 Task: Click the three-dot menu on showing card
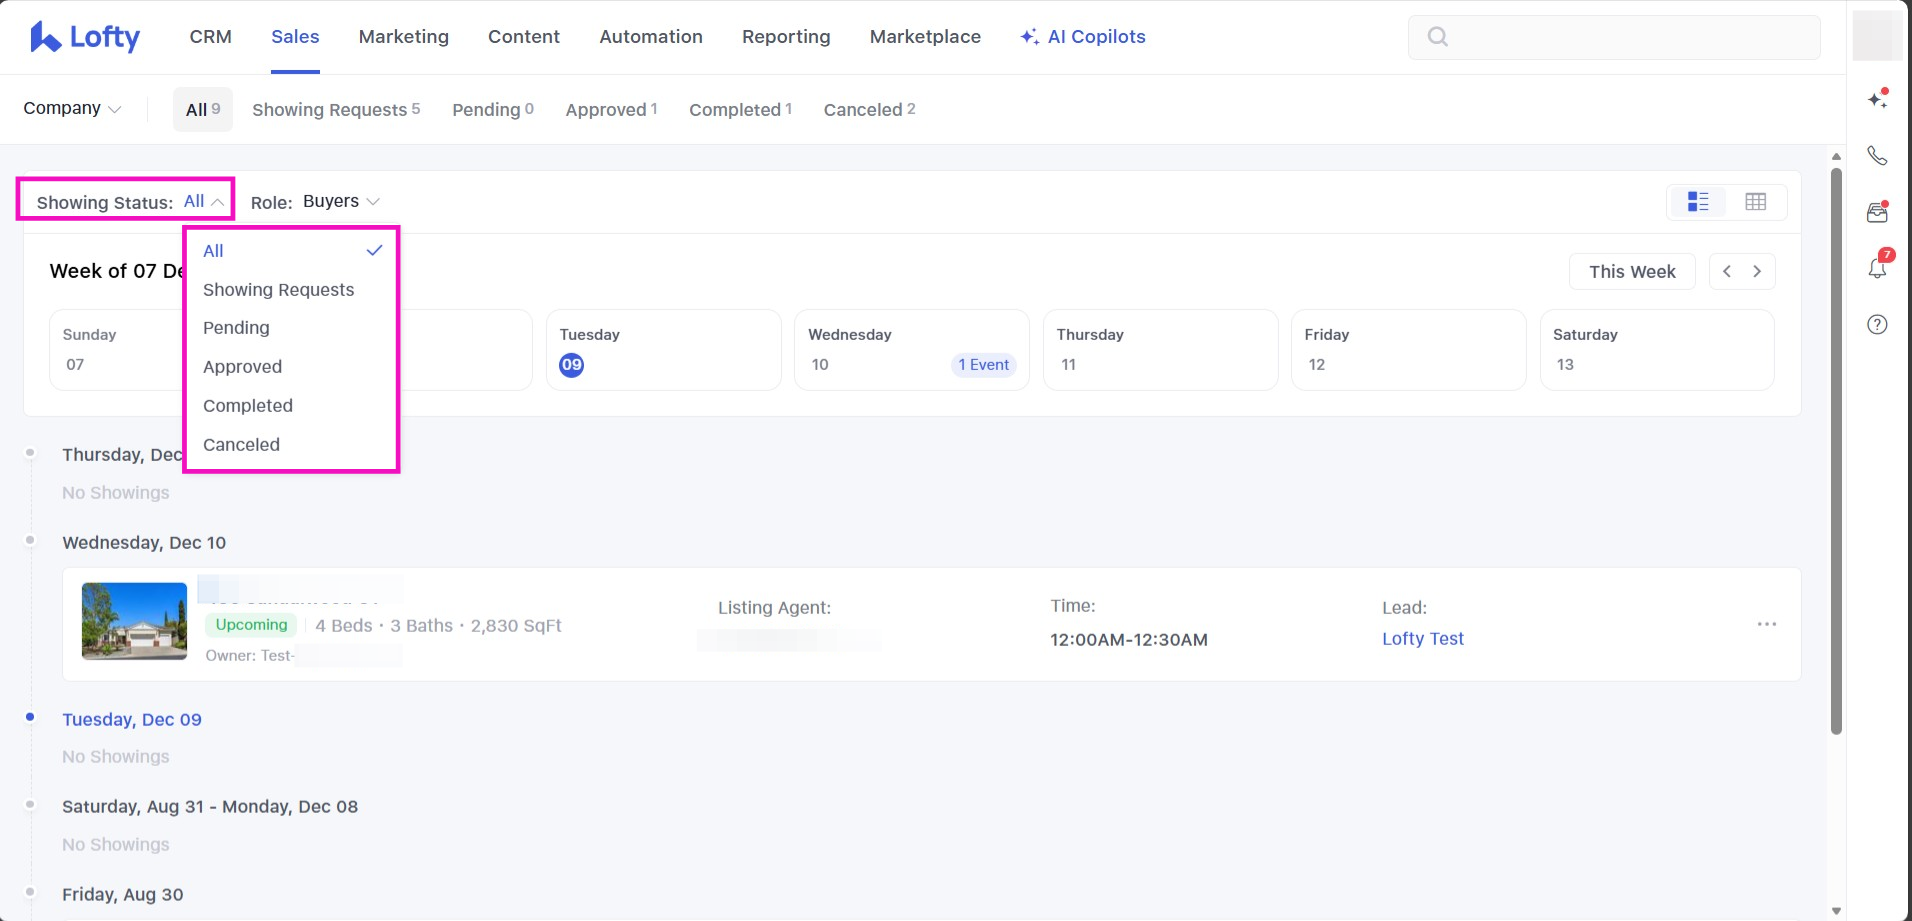(x=1766, y=624)
